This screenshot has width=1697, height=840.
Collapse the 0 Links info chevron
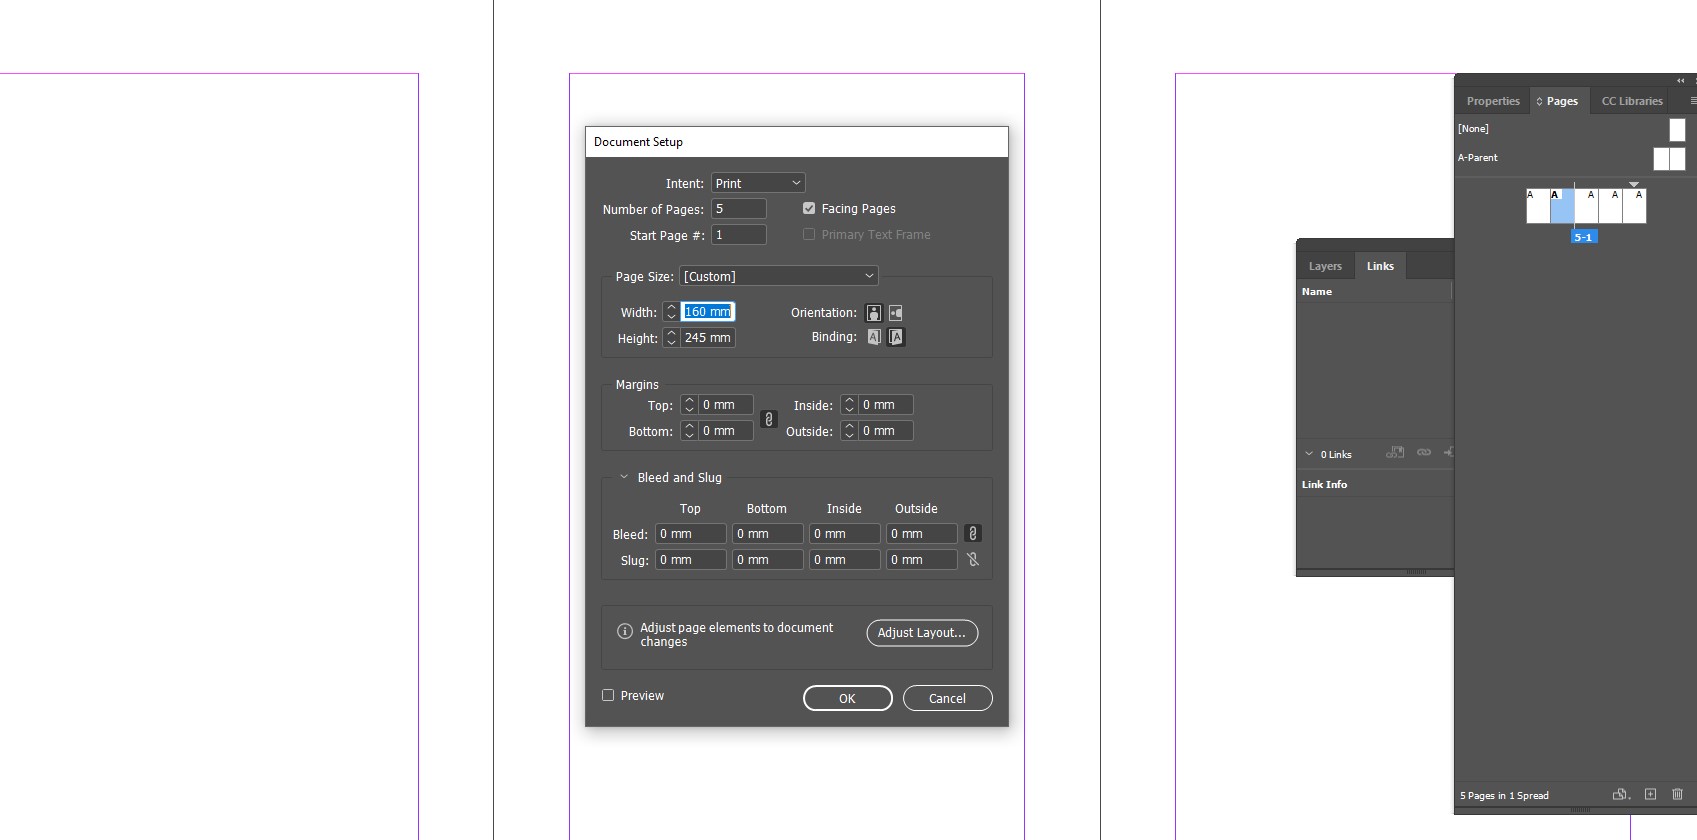click(1309, 454)
